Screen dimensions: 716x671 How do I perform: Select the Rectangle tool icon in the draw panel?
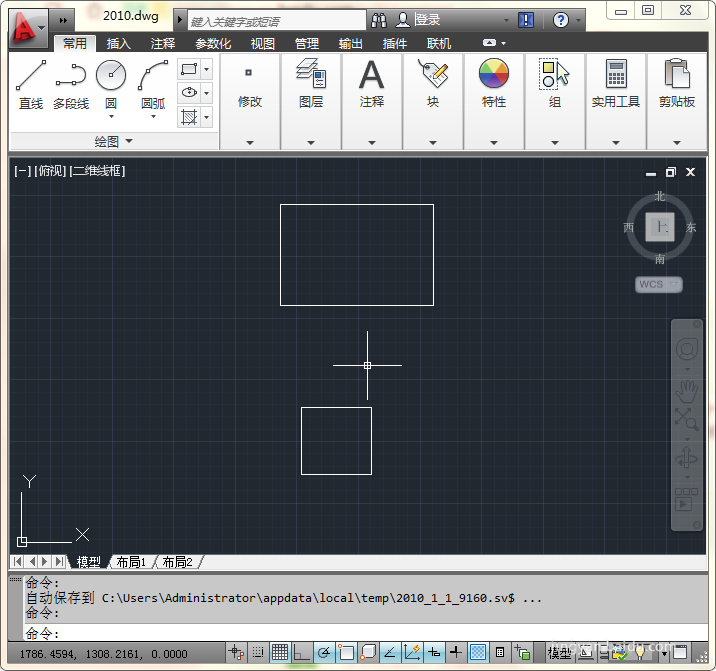click(189, 69)
